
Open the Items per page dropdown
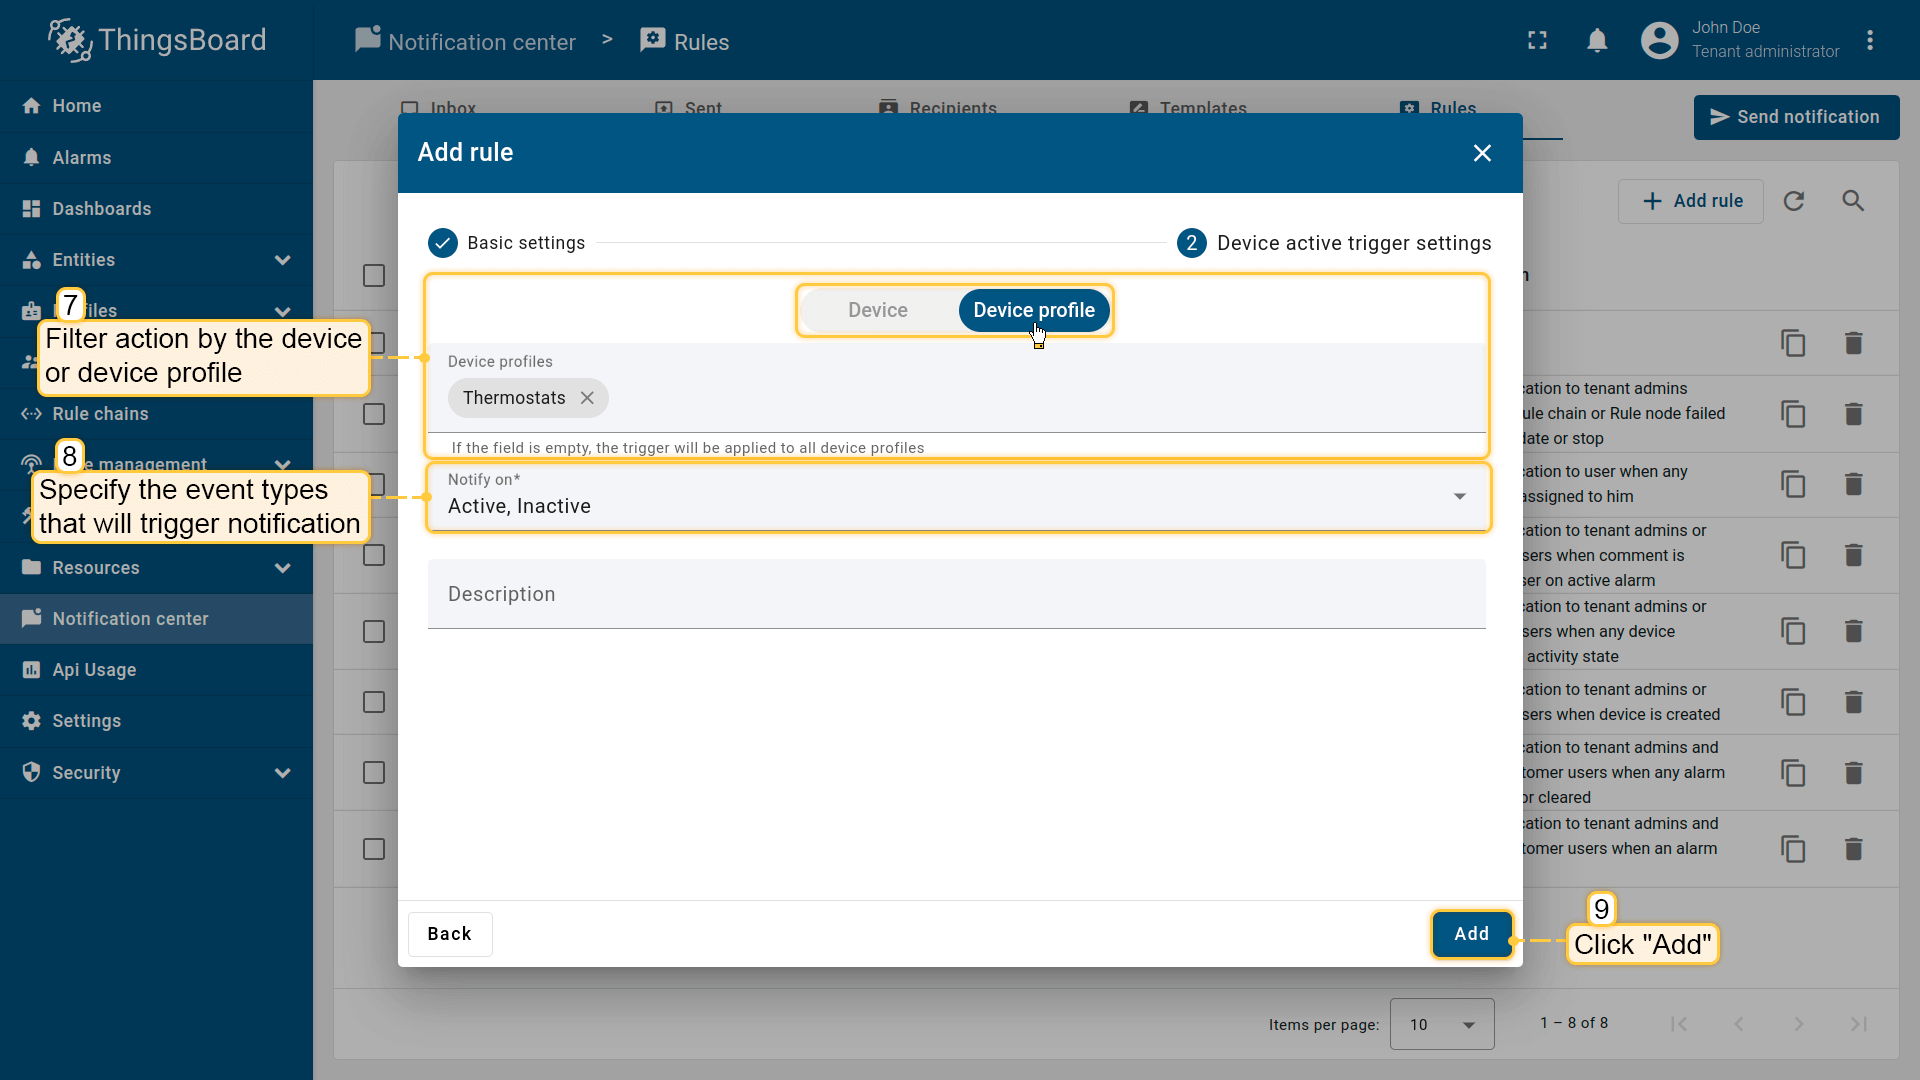1441,1024
